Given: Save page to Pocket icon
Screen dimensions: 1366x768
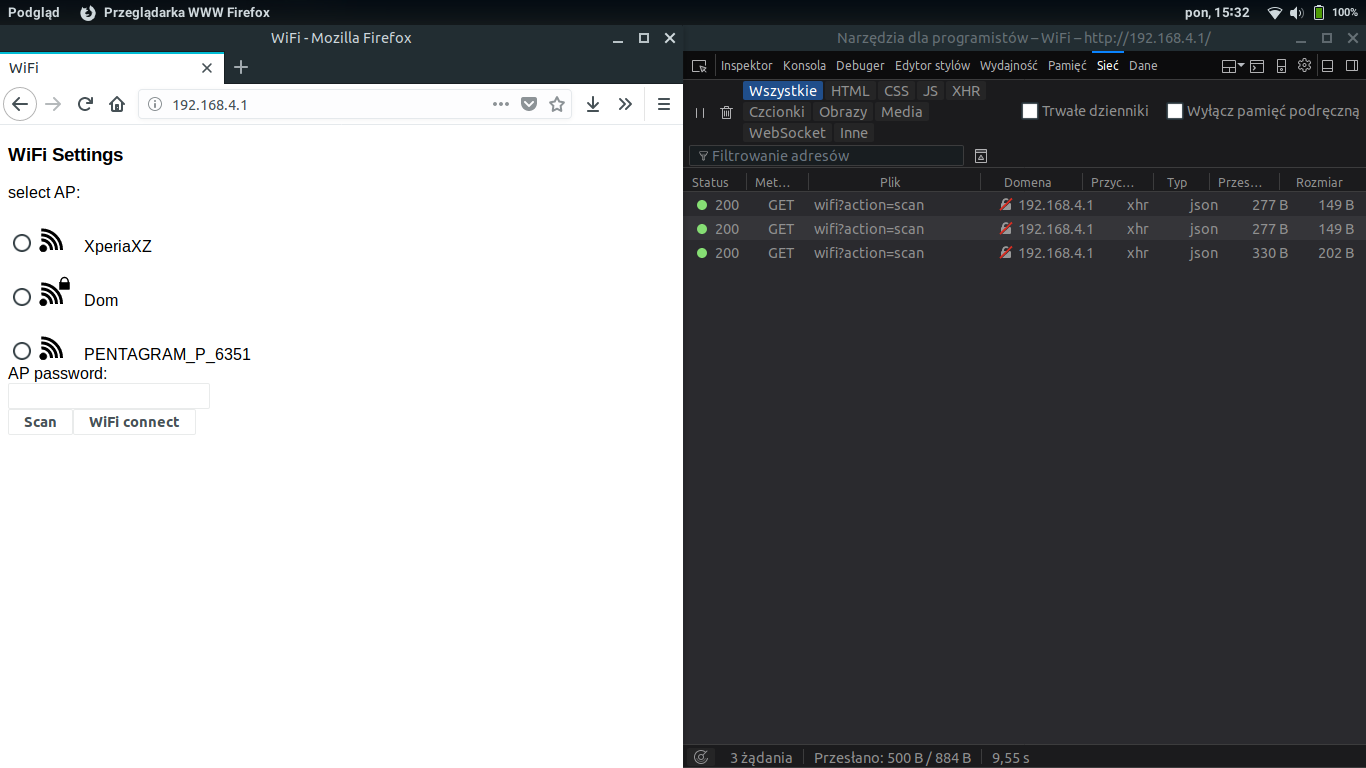Looking at the screenshot, I should [529, 104].
